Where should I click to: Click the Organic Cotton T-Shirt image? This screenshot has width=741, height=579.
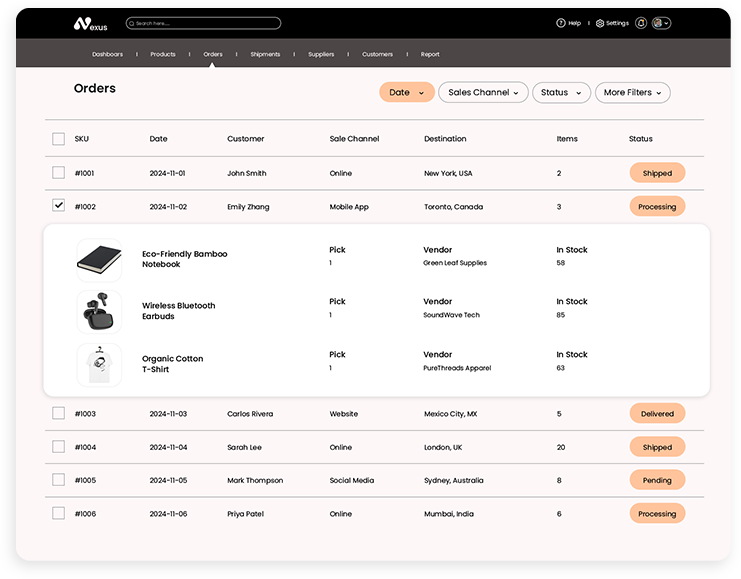(99, 364)
